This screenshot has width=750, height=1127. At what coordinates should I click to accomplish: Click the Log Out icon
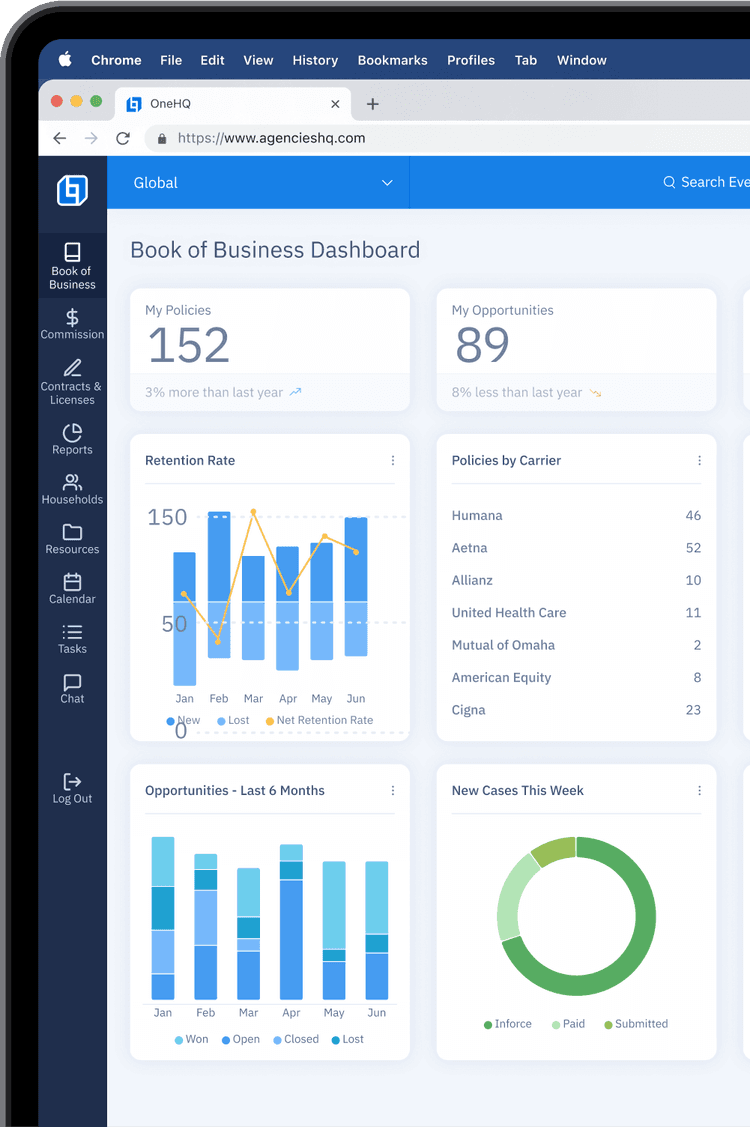pos(72,782)
